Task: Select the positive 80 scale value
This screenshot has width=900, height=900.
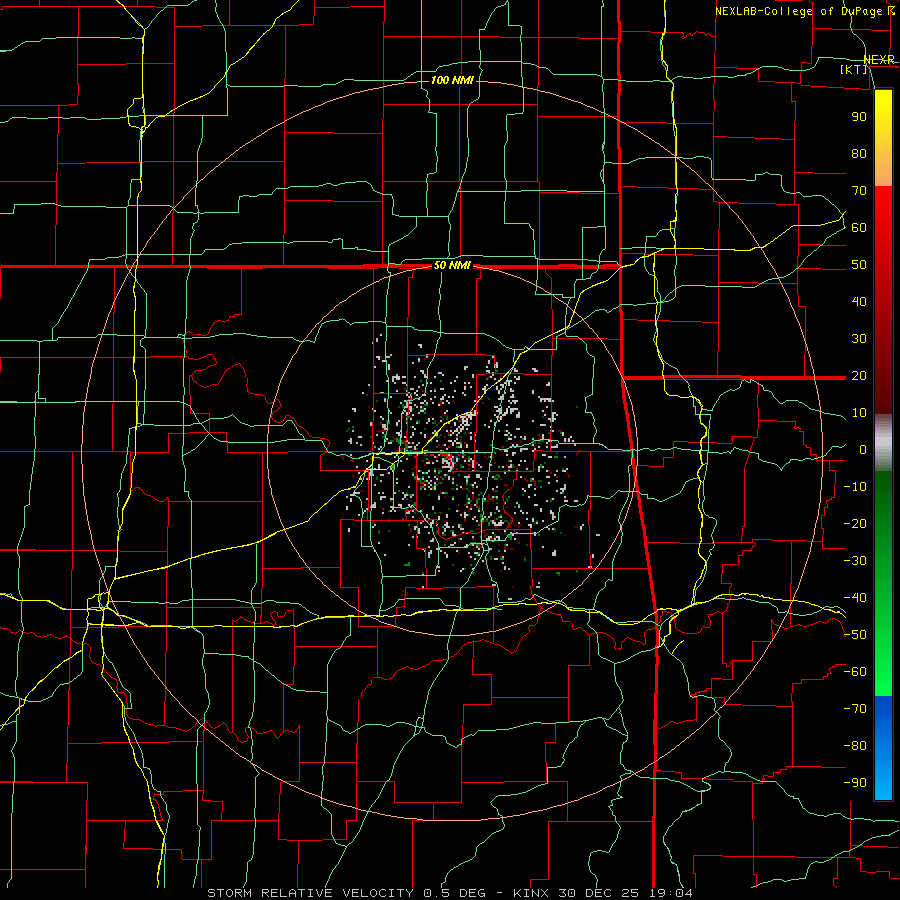Action: click(859, 153)
